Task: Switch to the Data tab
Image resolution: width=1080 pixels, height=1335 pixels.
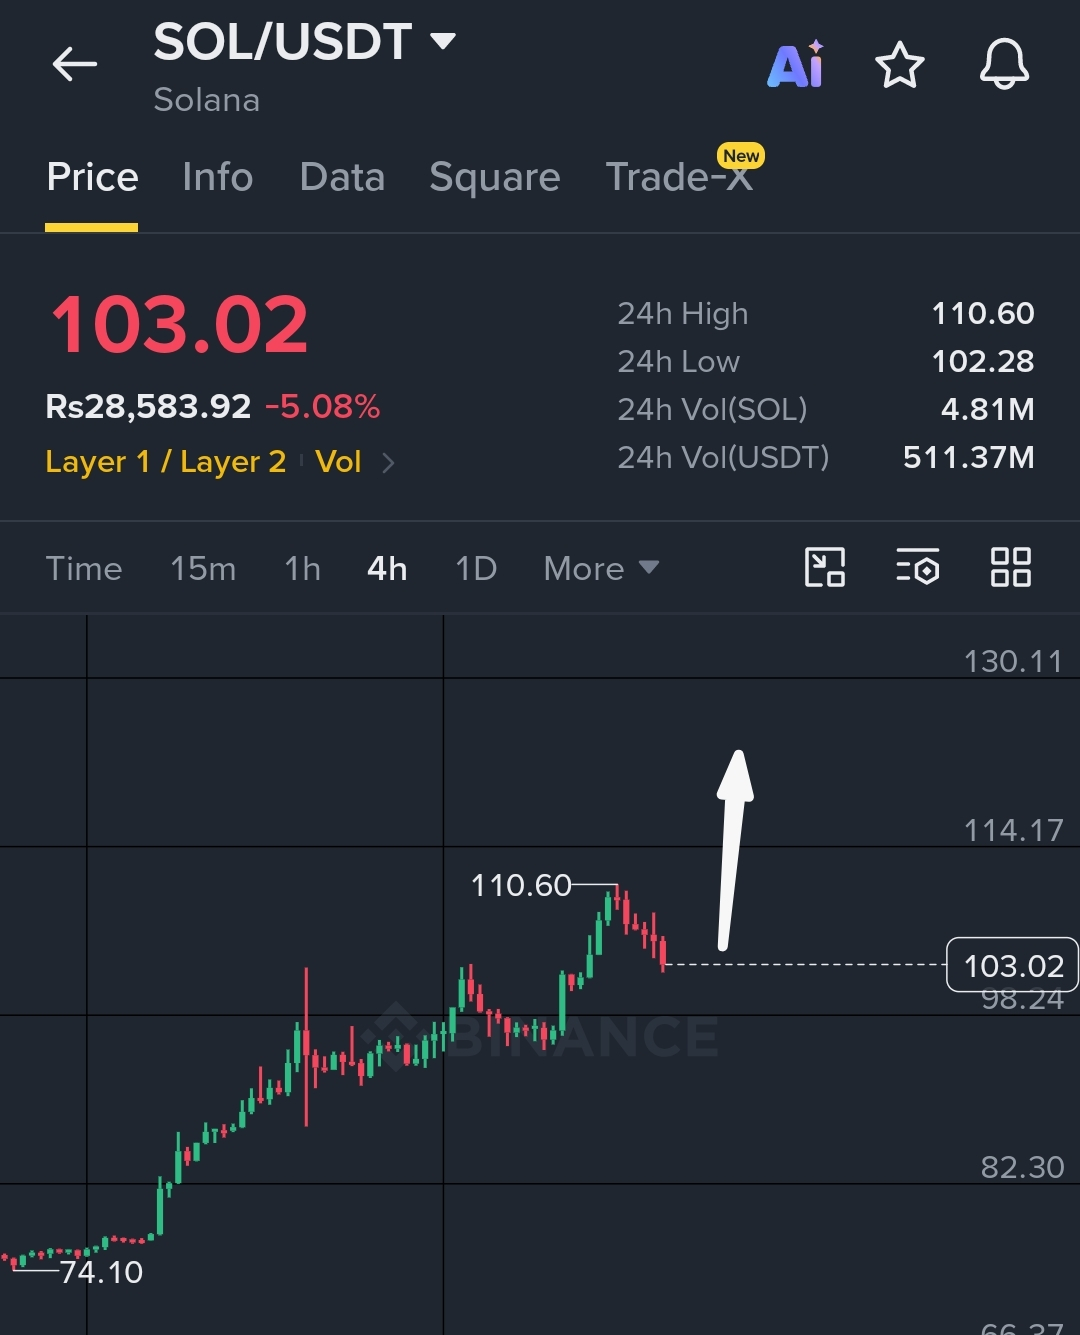Action: 342,177
